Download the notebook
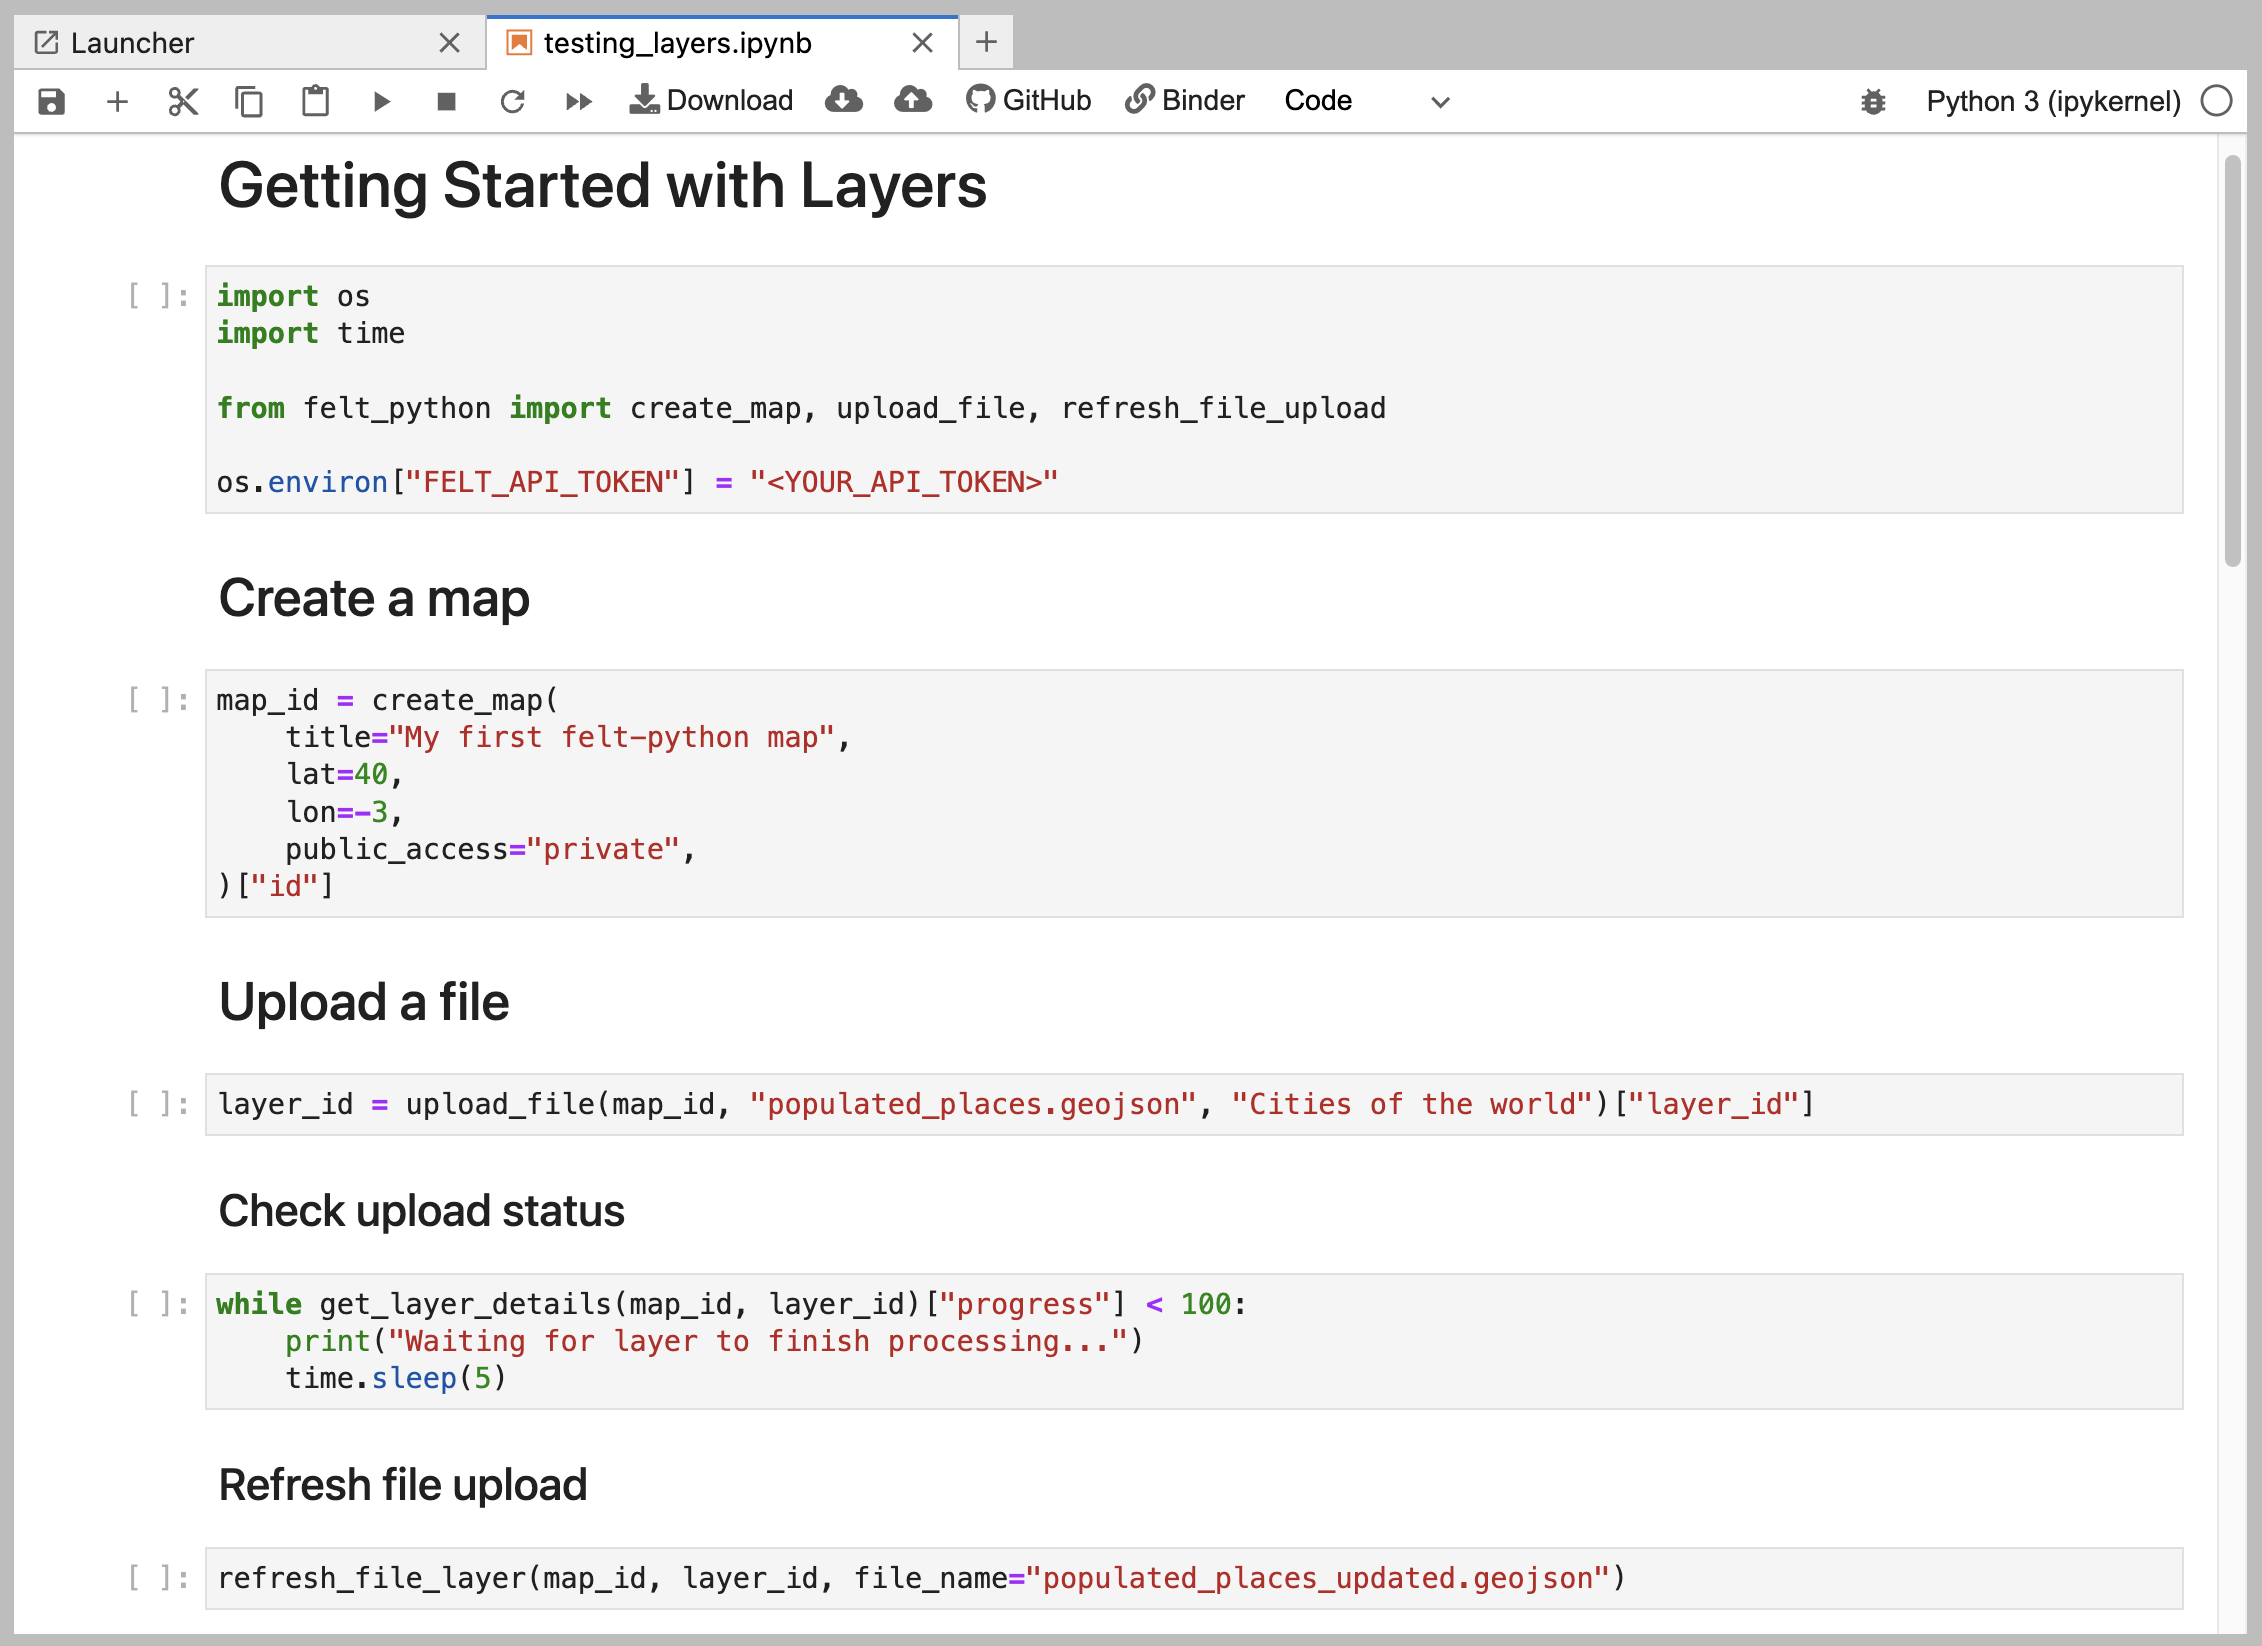This screenshot has height=1646, width=2262. (x=711, y=100)
